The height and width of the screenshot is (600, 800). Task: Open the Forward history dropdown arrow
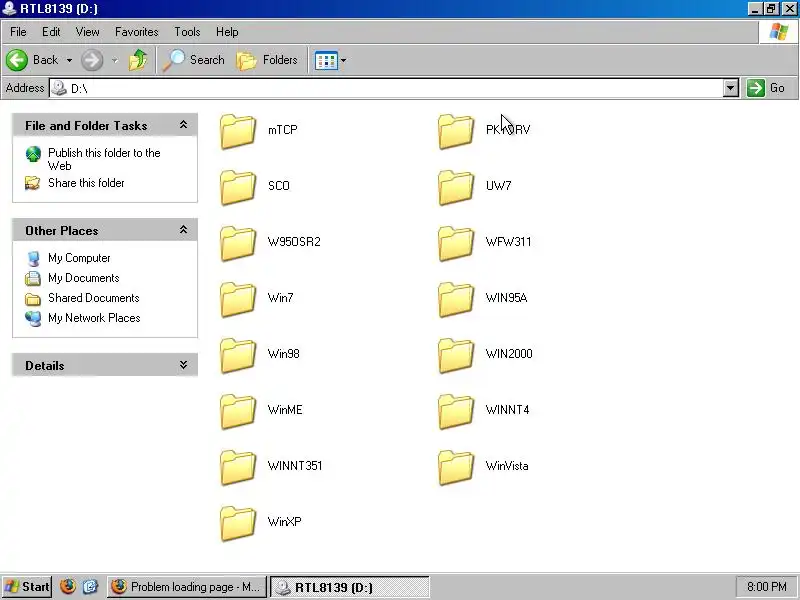(x=115, y=60)
